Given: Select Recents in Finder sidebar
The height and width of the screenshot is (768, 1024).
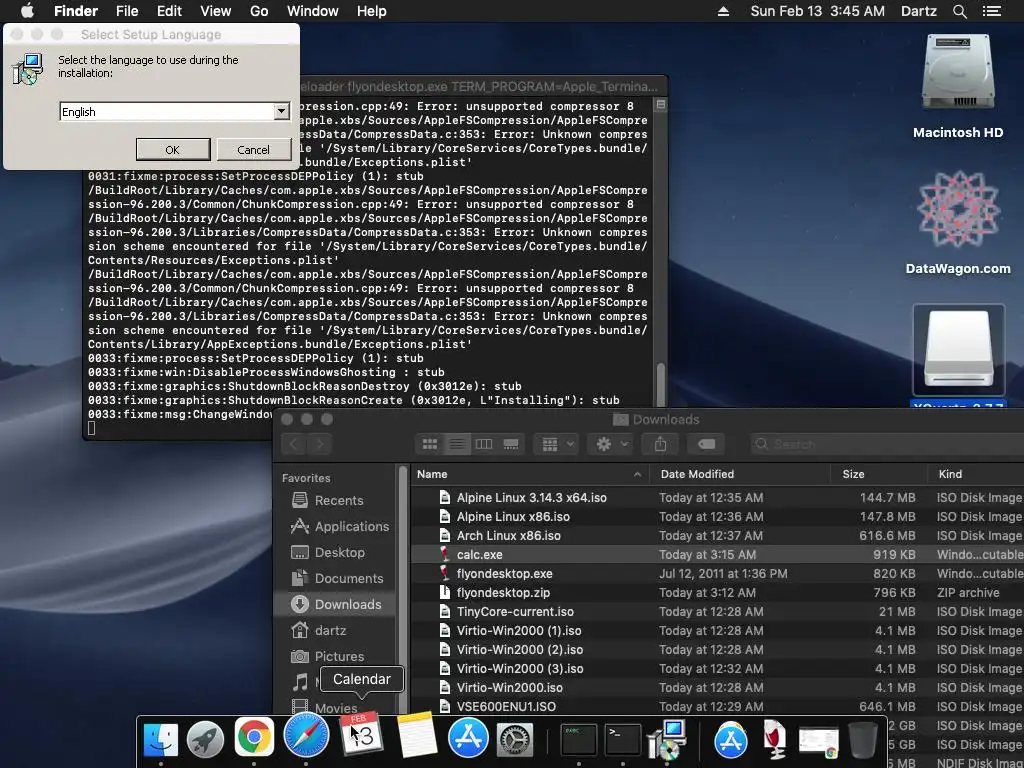Looking at the screenshot, I should [338, 500].
